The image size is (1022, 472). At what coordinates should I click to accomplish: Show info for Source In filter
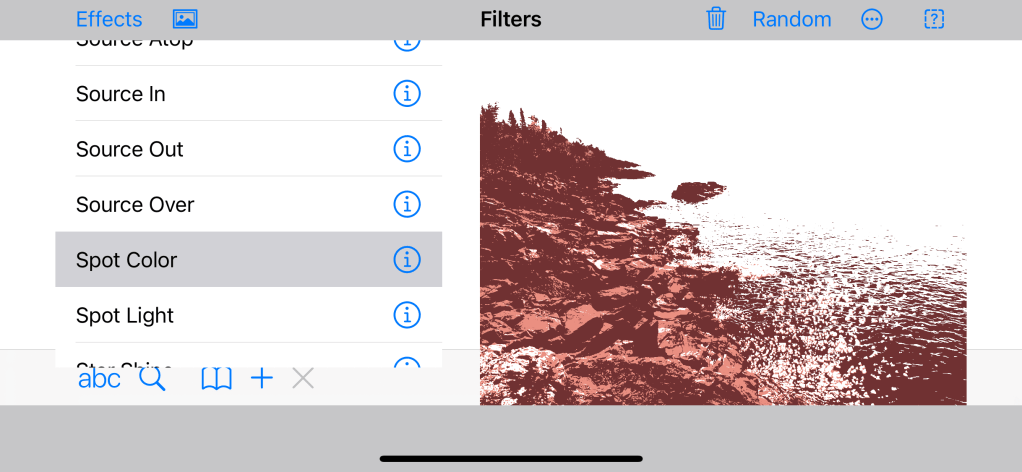pos(406,94)
